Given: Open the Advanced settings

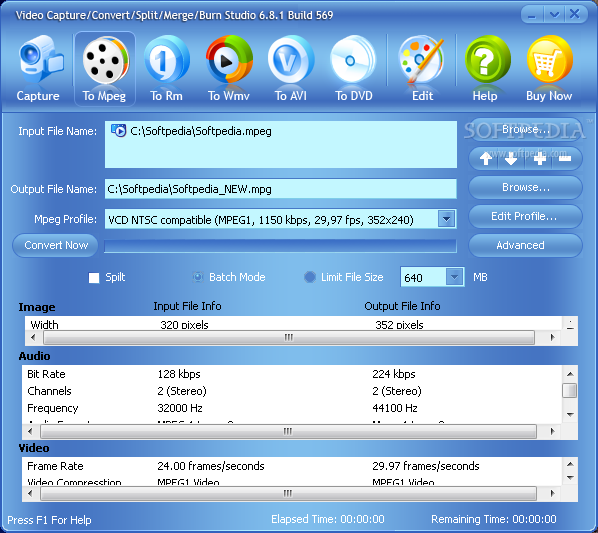Looking at the screenshot, I should [x=525, y=245].
